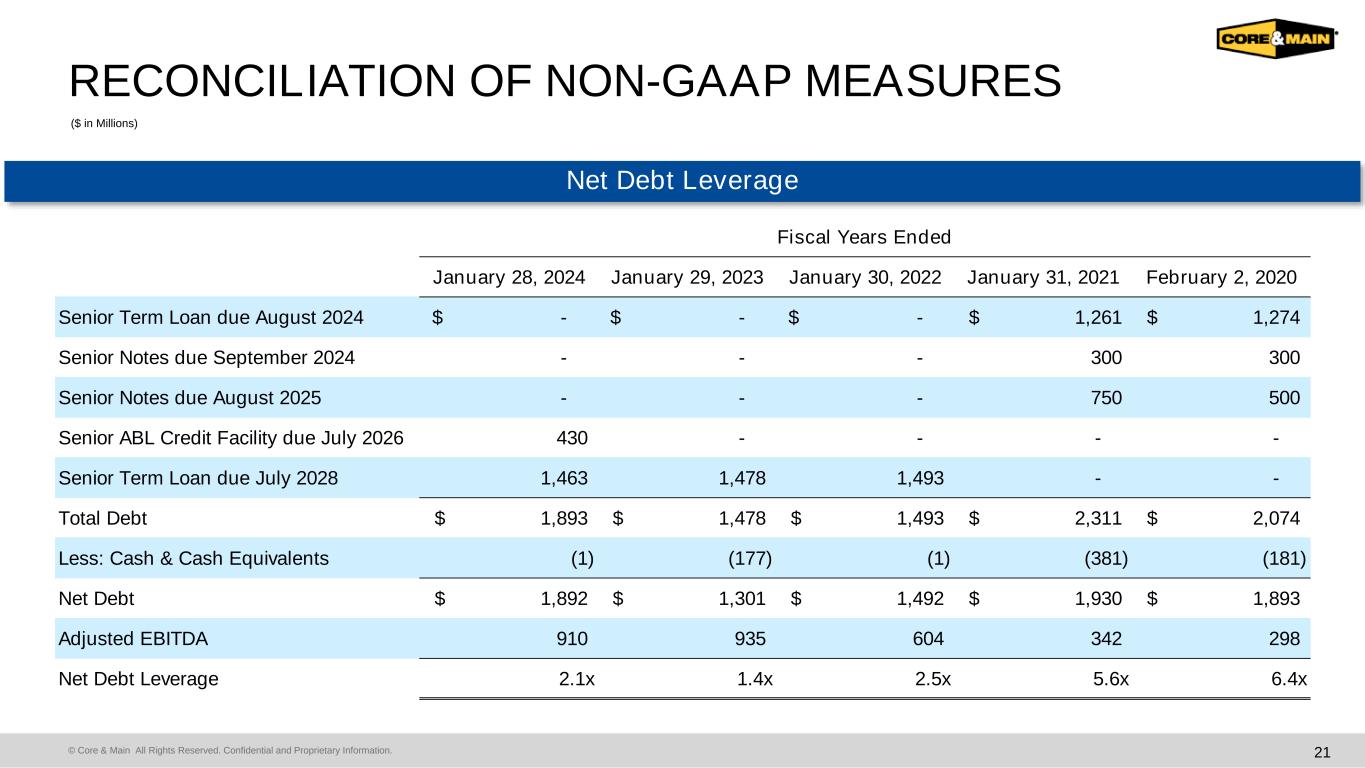Select the 430 value in ABL row
This screenshot has width=1365, height=768.
571,437
